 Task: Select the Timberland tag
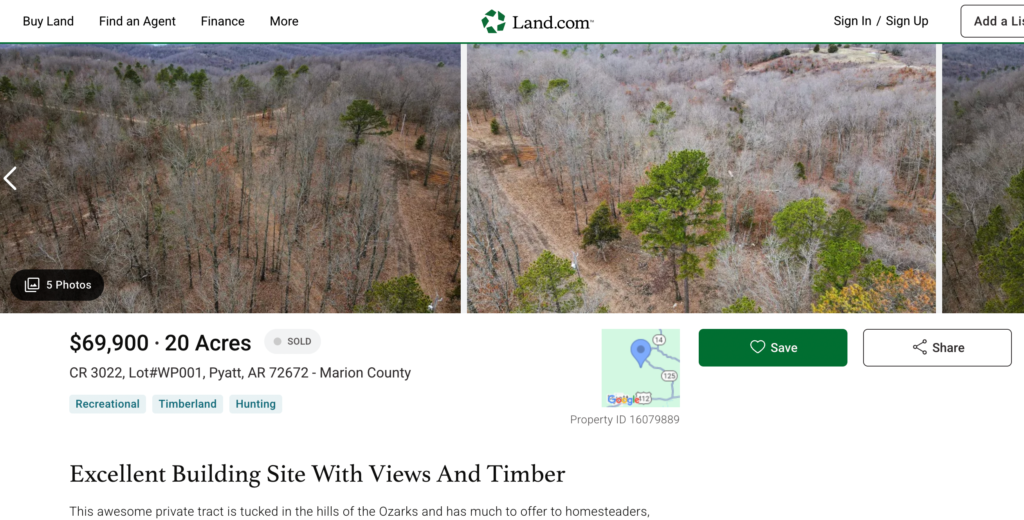click(x=187, y=404)
